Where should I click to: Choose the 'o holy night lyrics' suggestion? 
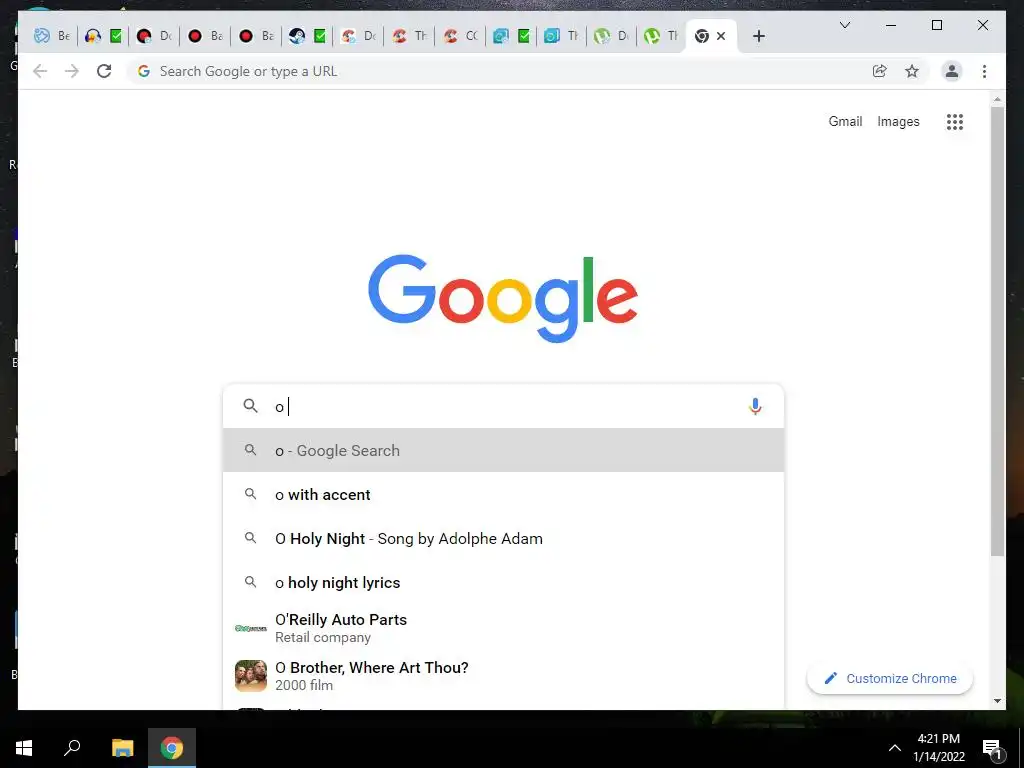[x=503, y=583]
